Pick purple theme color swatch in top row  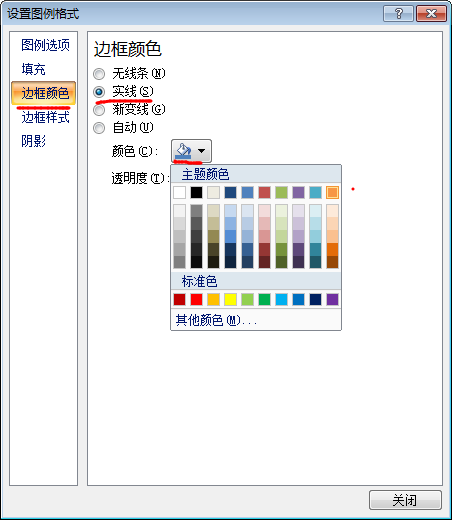pyautogui.click(x=298, y=192)
